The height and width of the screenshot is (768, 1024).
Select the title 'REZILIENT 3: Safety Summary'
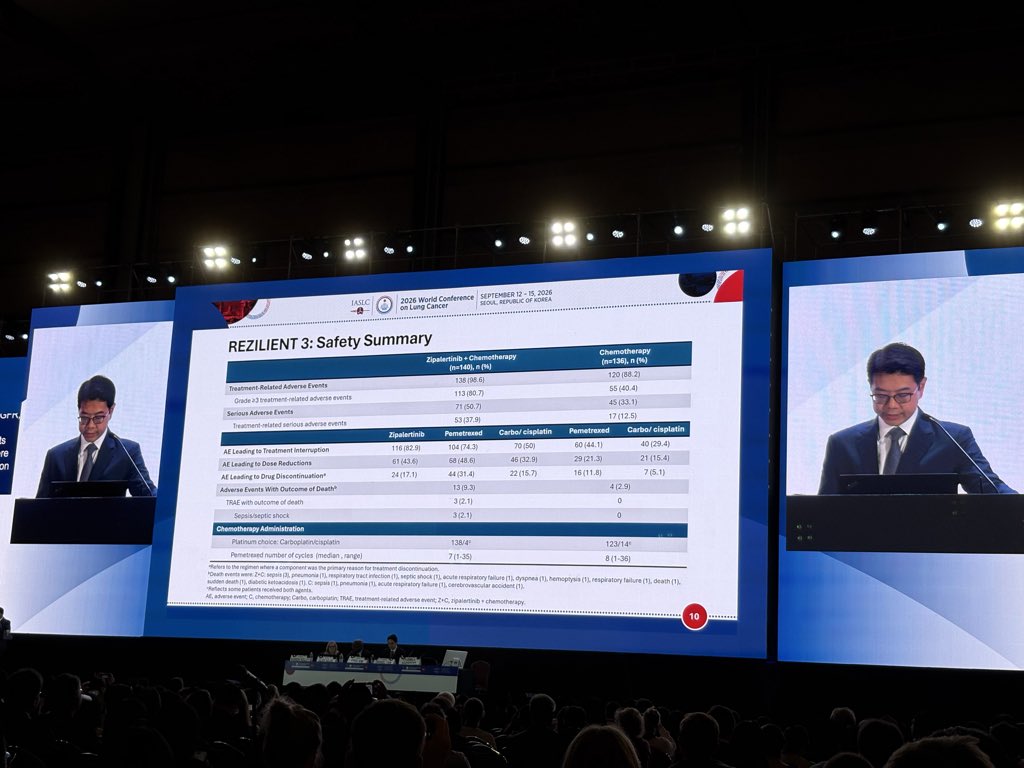pos(330,342)
